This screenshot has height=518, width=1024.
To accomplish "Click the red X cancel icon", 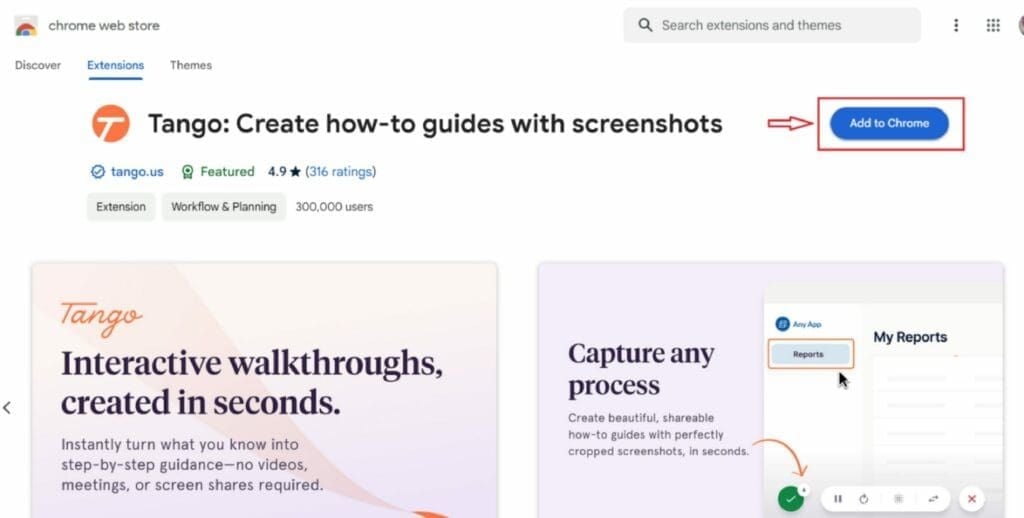I will (x=971, y=498).
